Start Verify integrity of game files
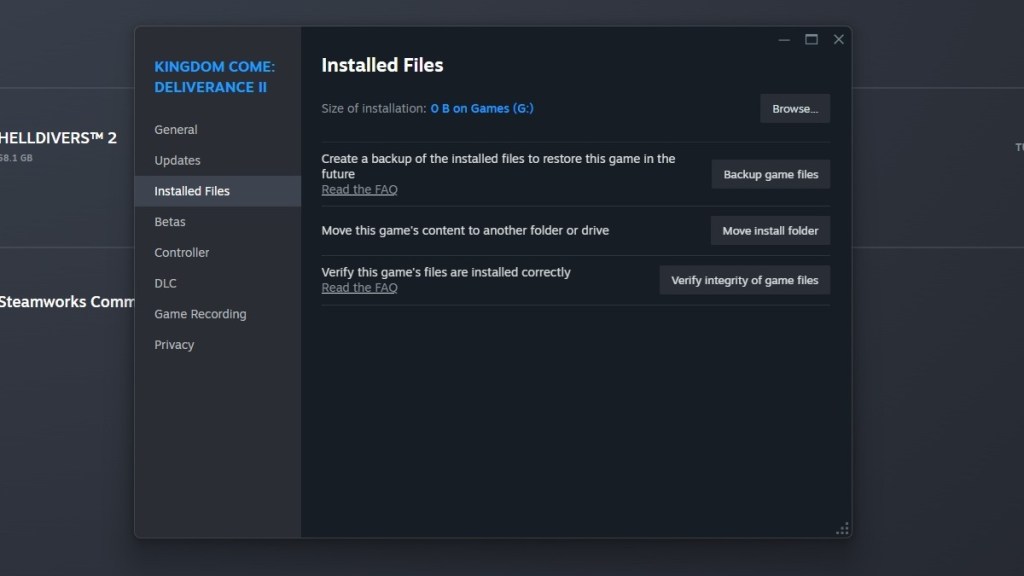The image size is (1024, 576). coord(744,281)
